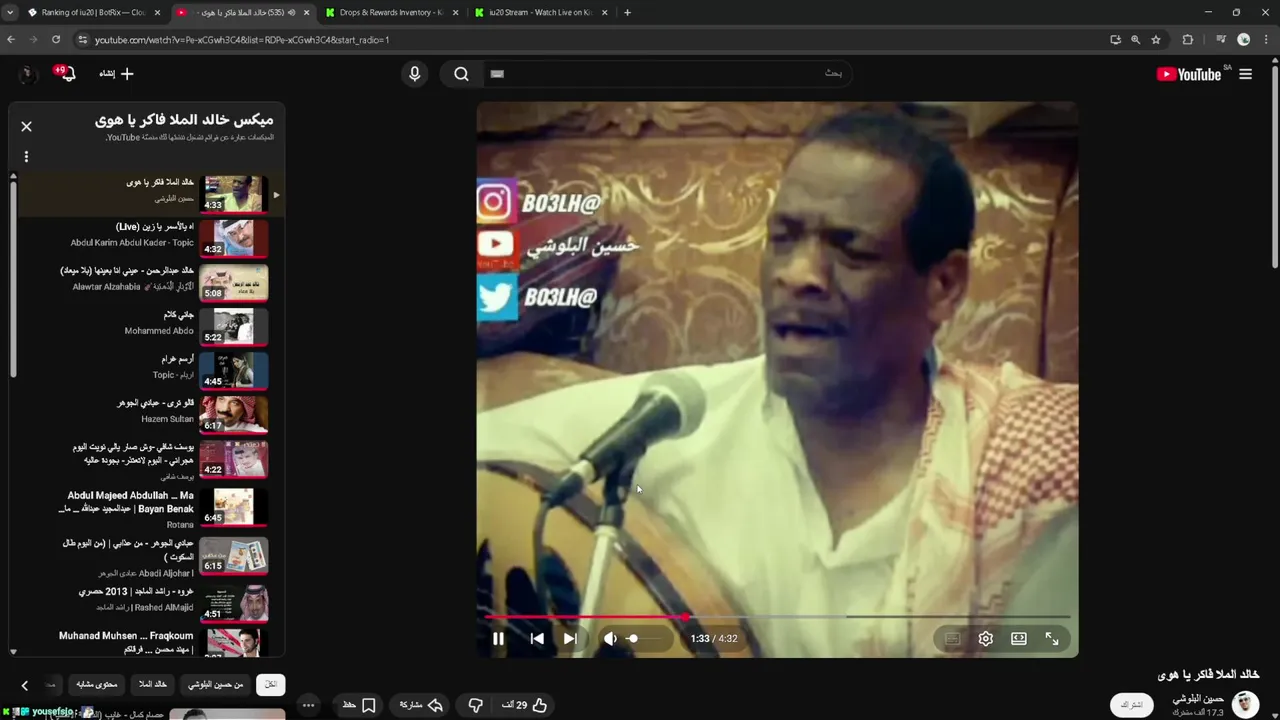The width and height of the screenshot is (1280, 720).
Task: Switch to 'iu20 Stream' Kick tab
Action: pos(541,12)
